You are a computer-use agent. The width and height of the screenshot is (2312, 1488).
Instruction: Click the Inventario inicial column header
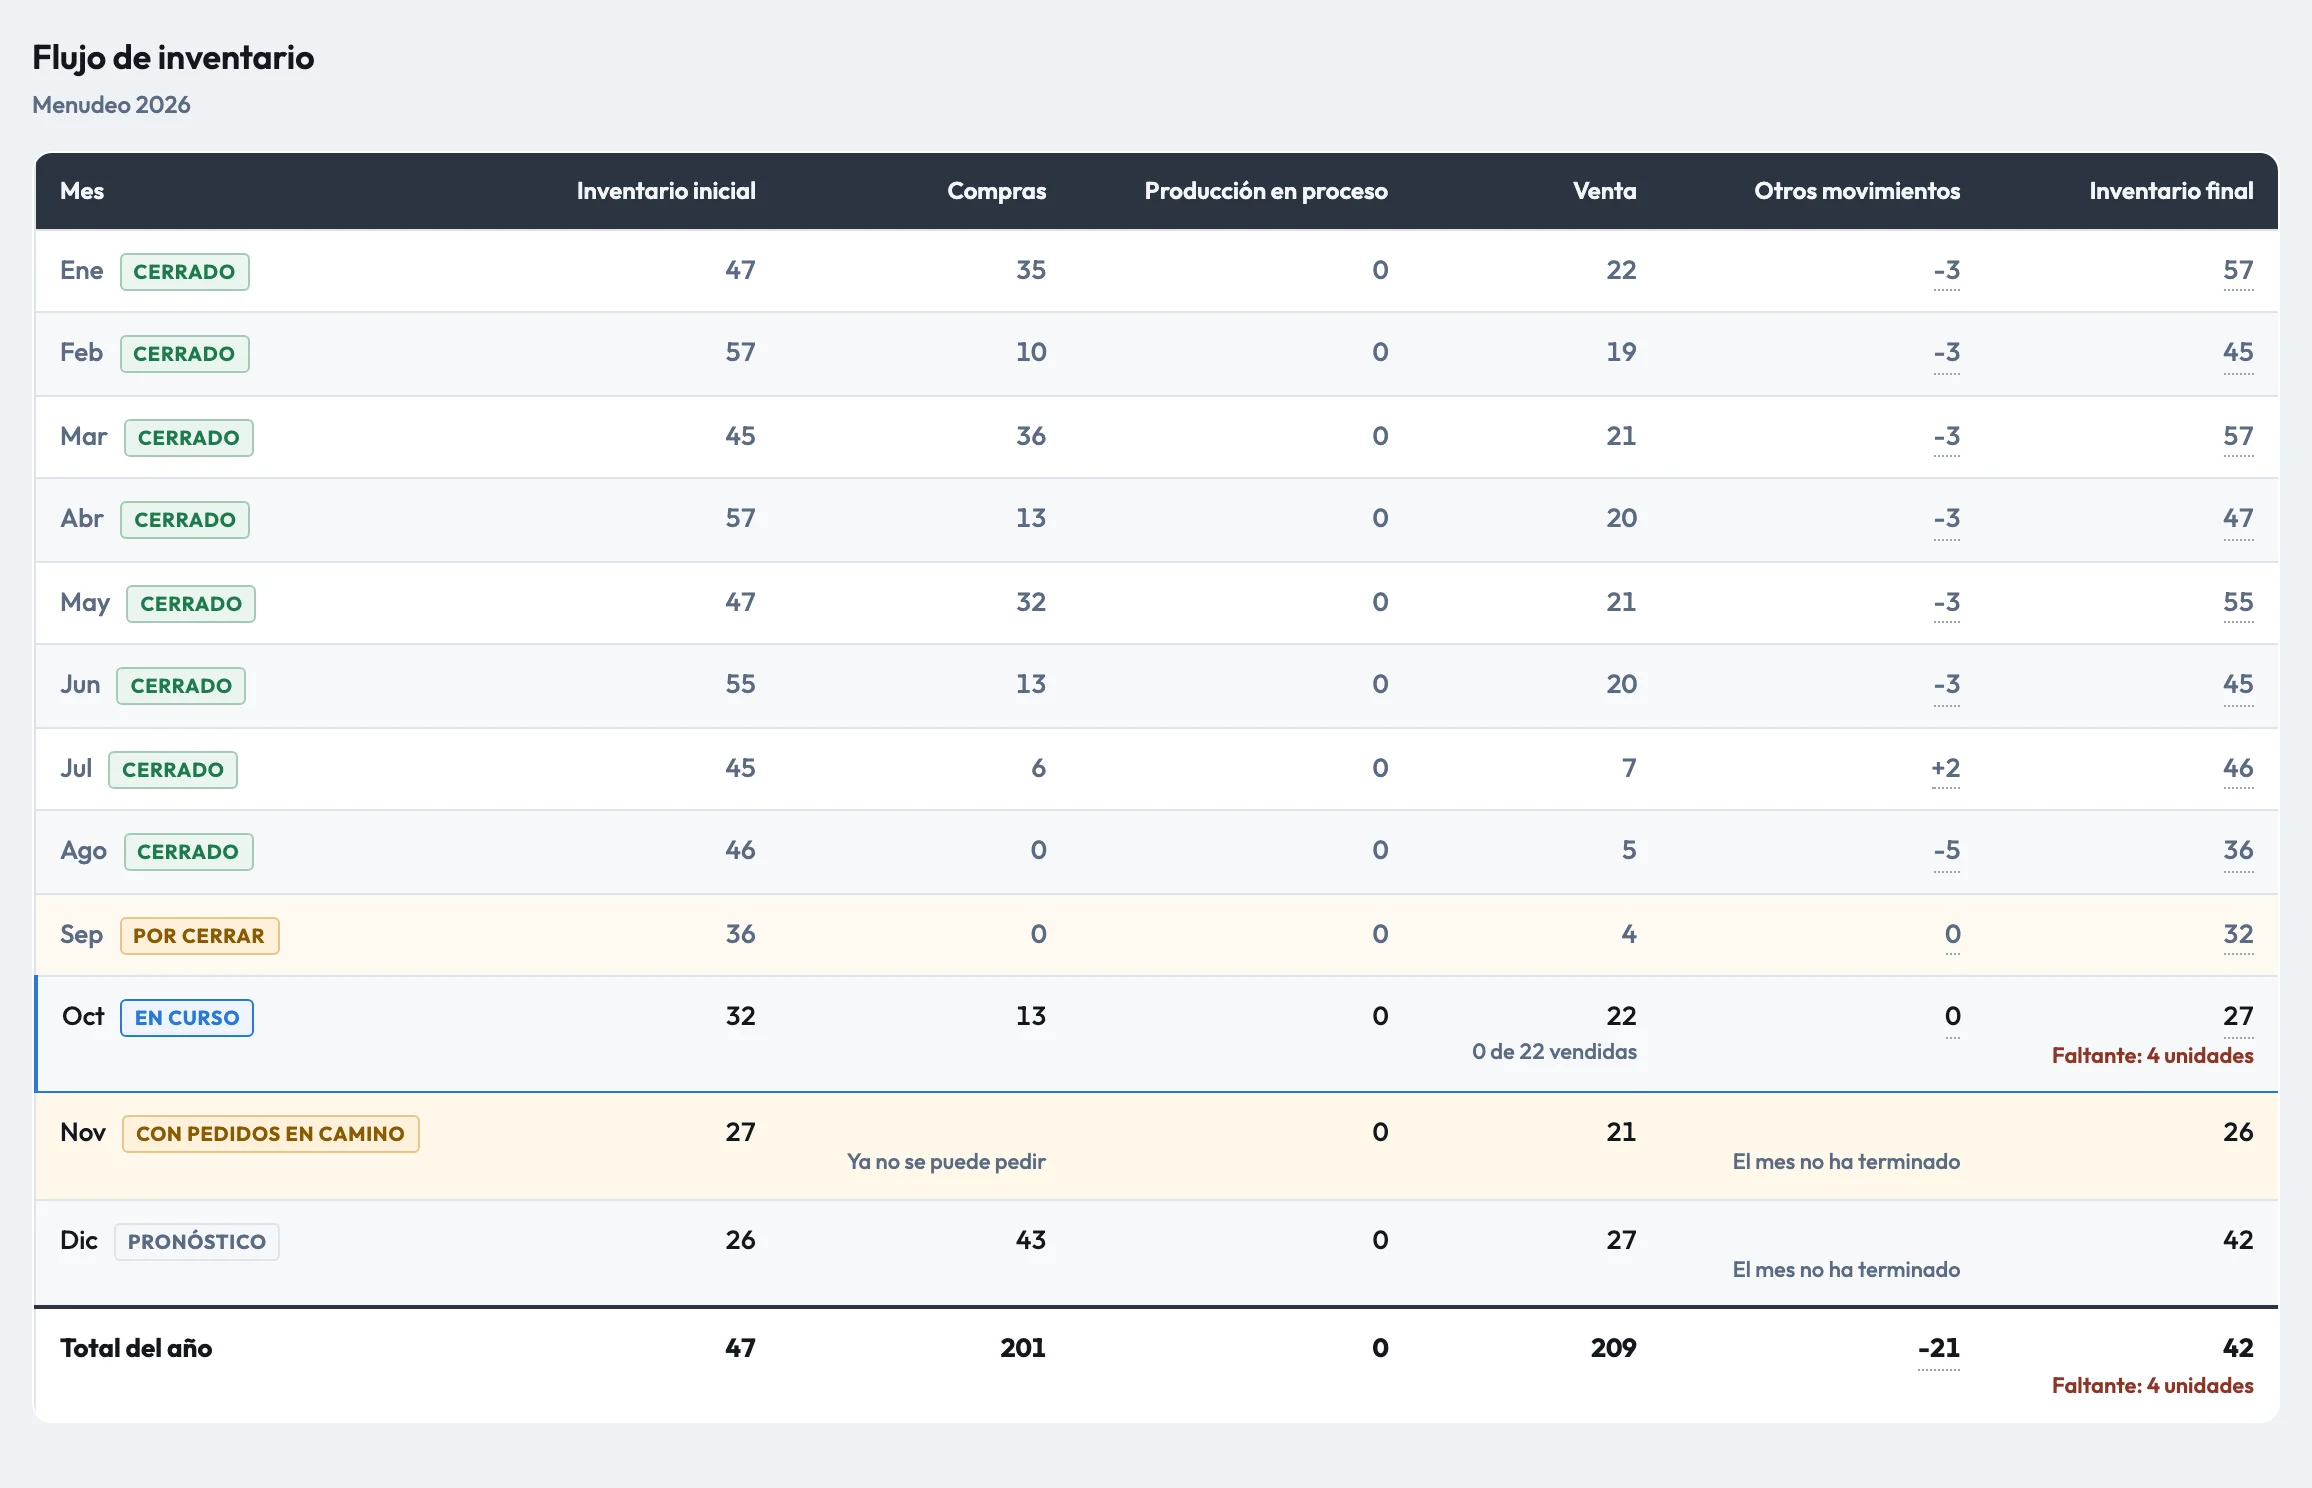pyautogui.click(x=666, y=191)
